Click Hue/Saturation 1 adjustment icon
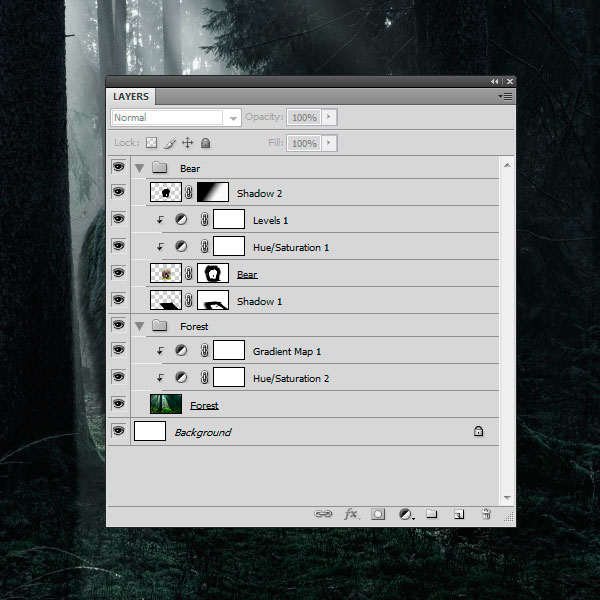600x600 pixels. click(x=181, y=246)
